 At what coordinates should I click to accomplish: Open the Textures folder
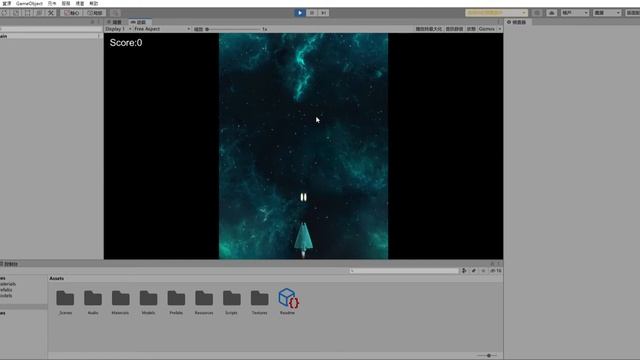[259, 302]
